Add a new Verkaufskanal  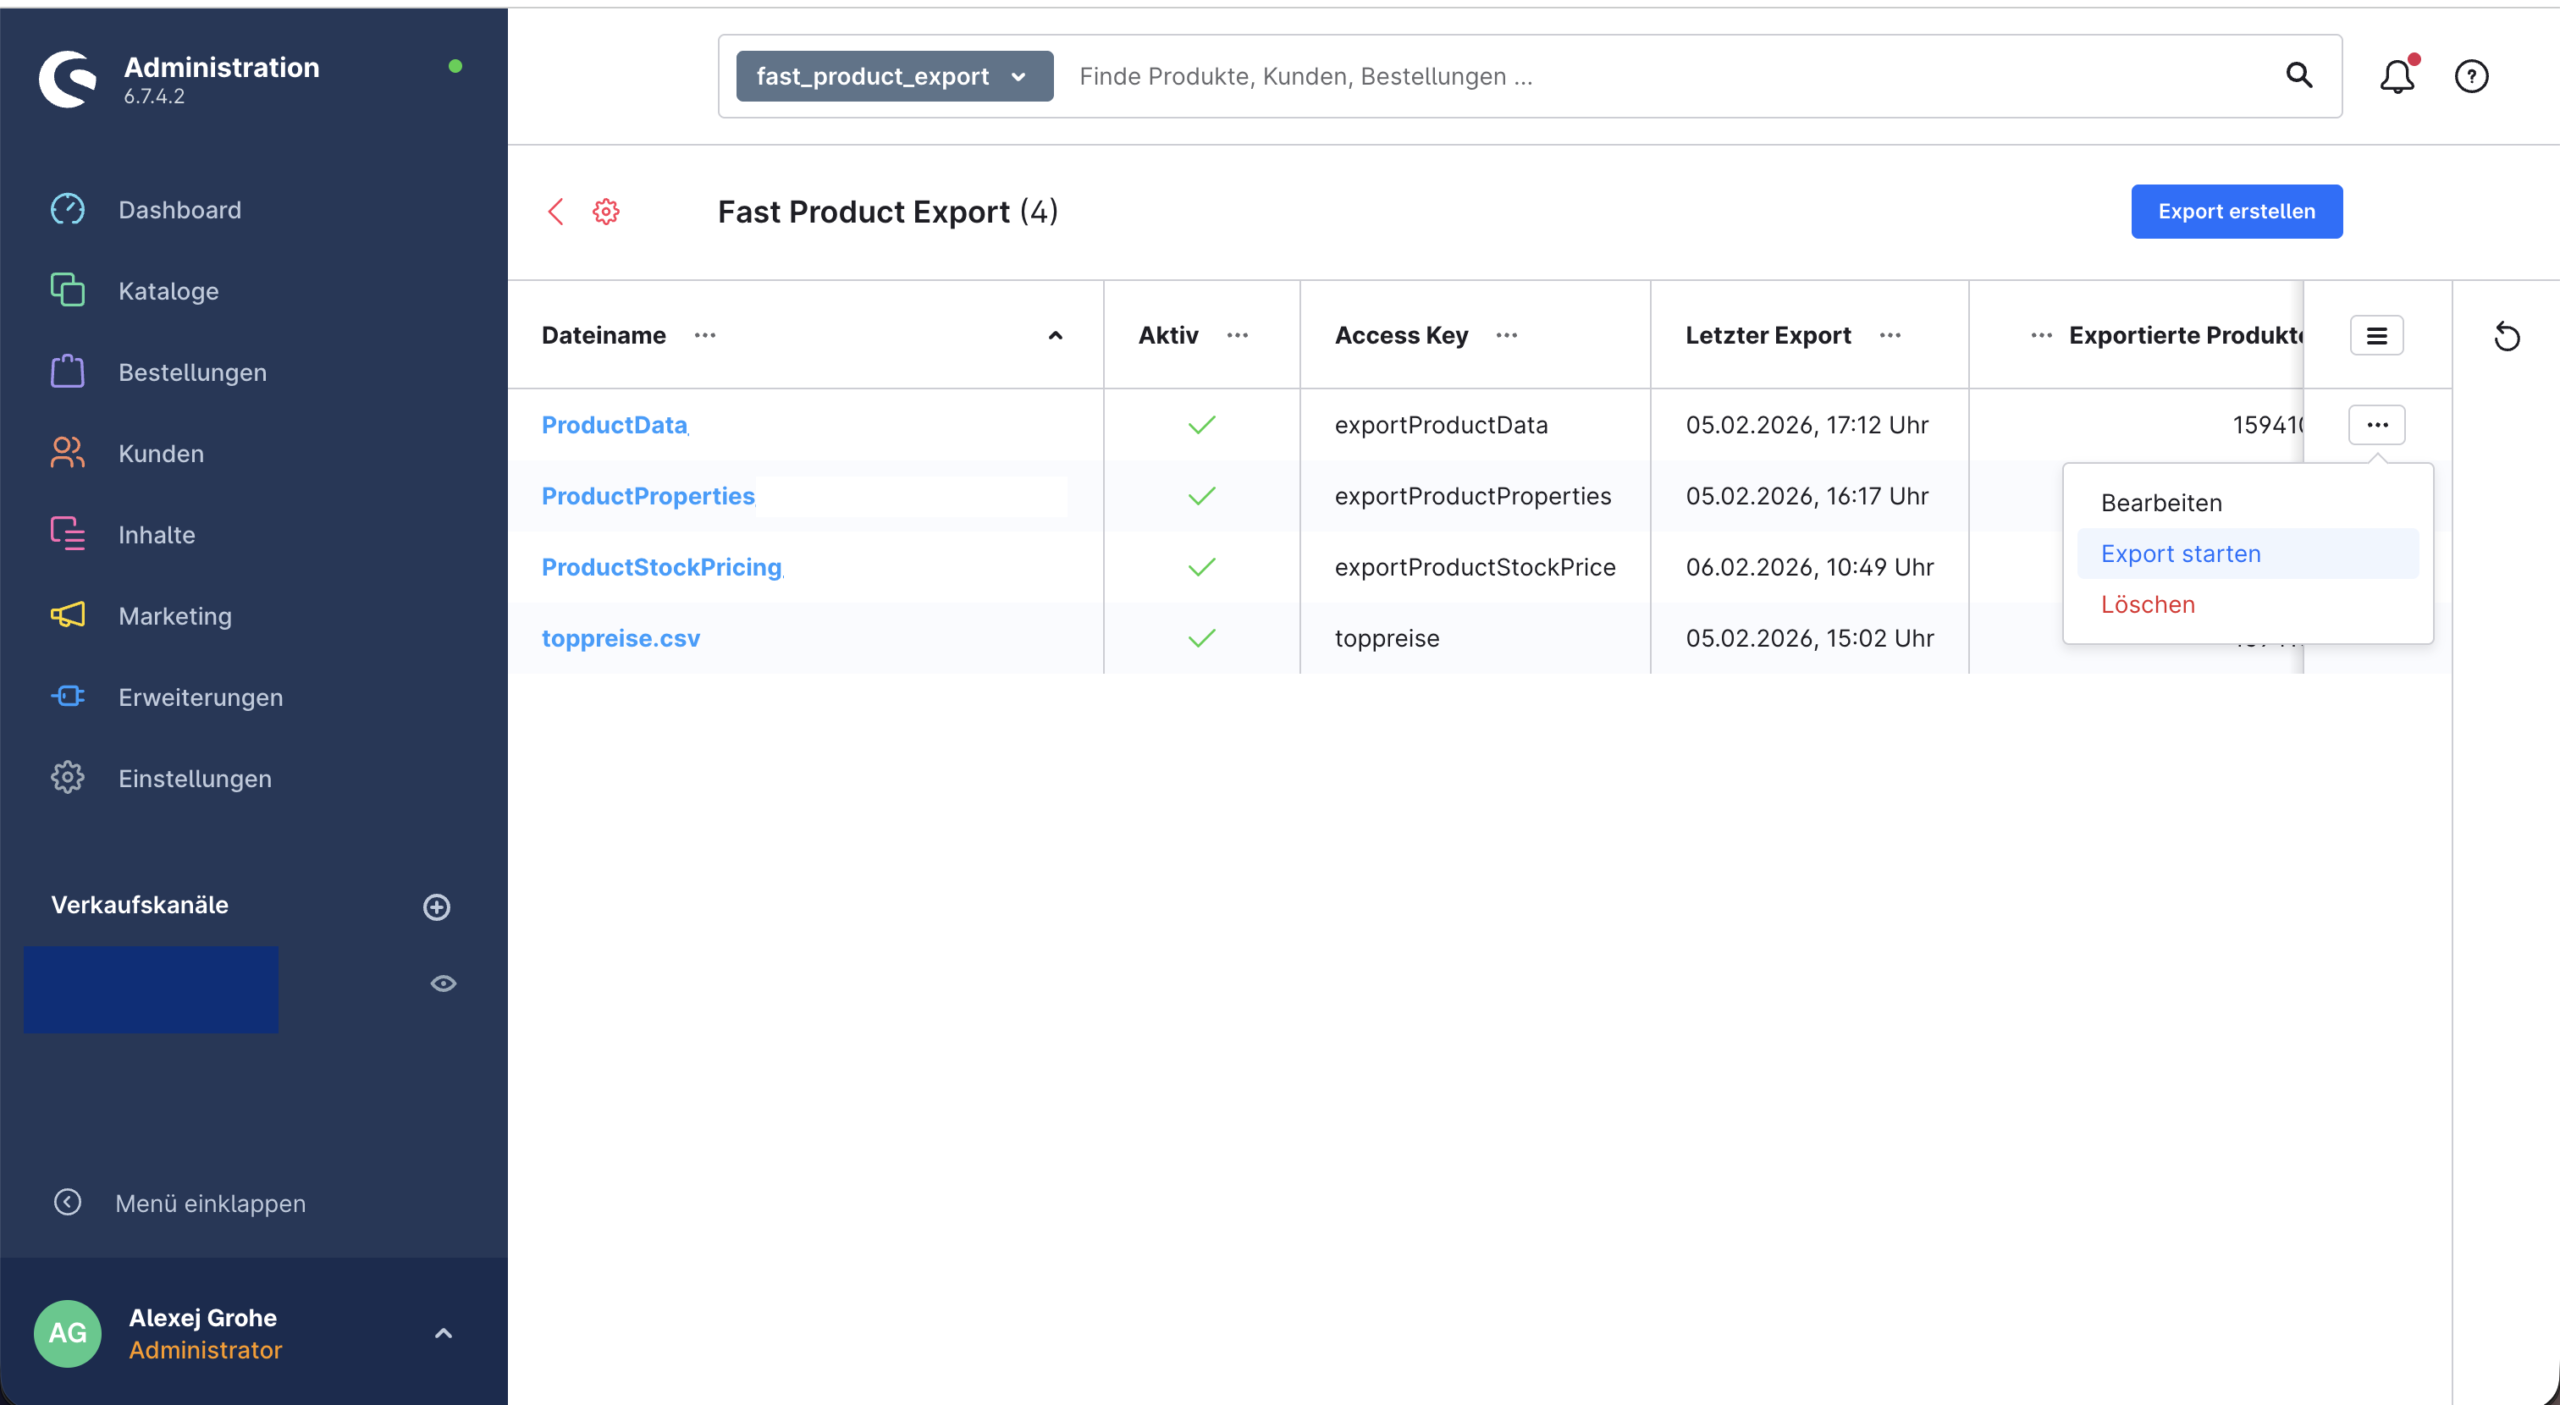(437, 906)
